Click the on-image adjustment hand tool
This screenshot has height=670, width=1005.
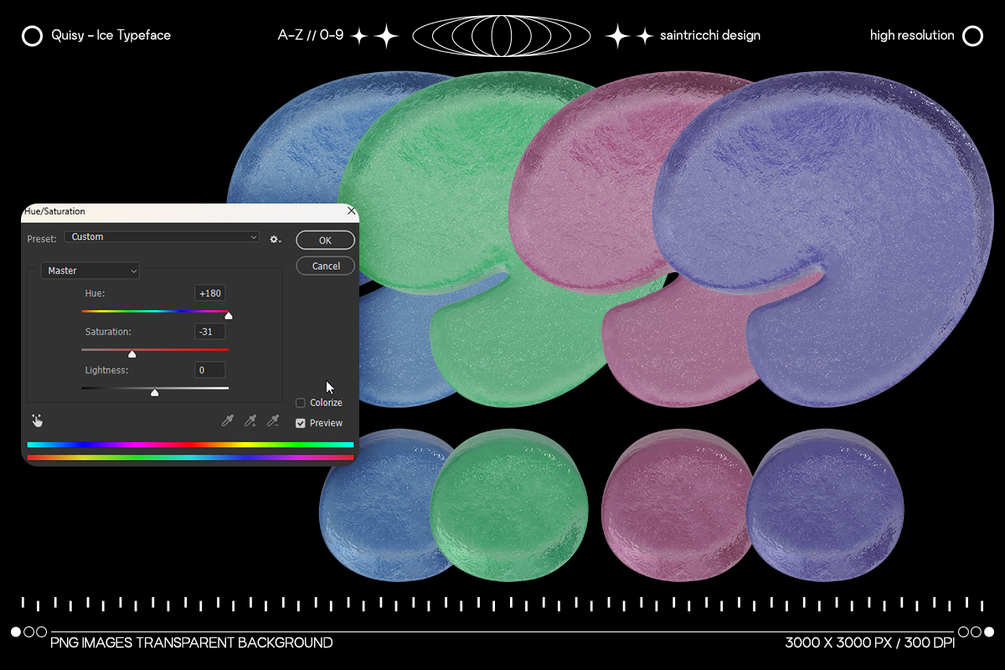click(x=37, y=421)
